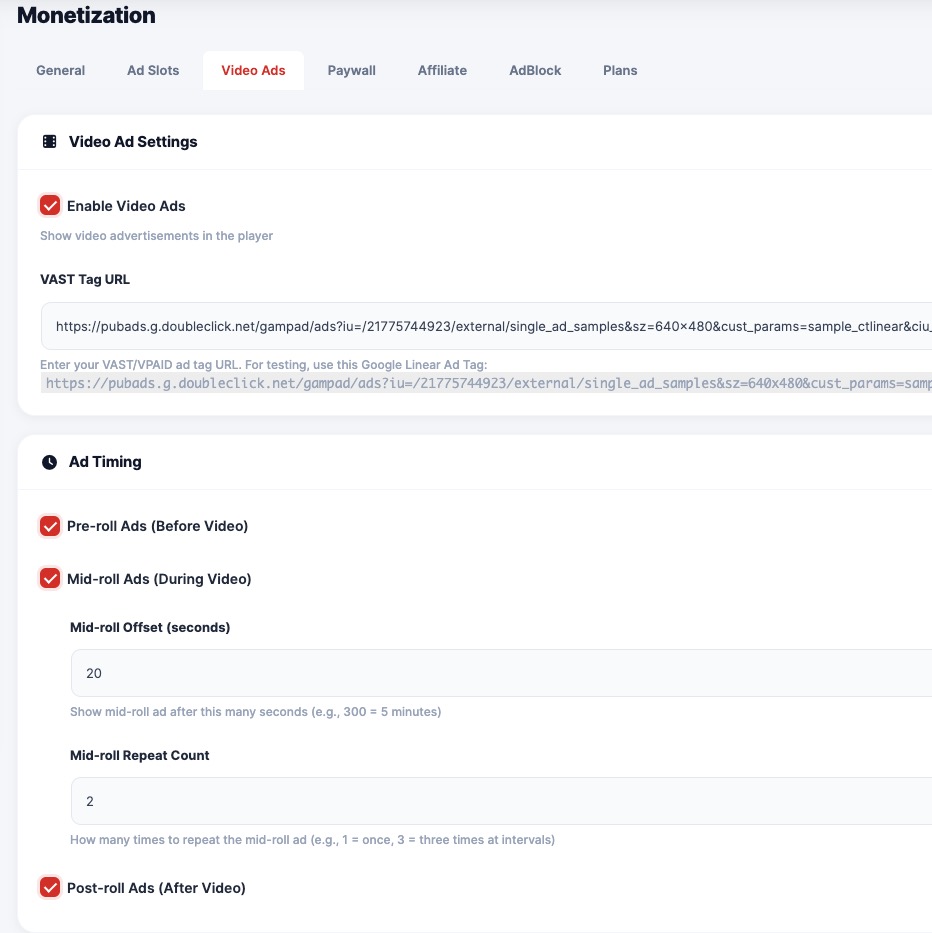Open the Plans tab
Viewport: 932px width, 933px height.
620,71
